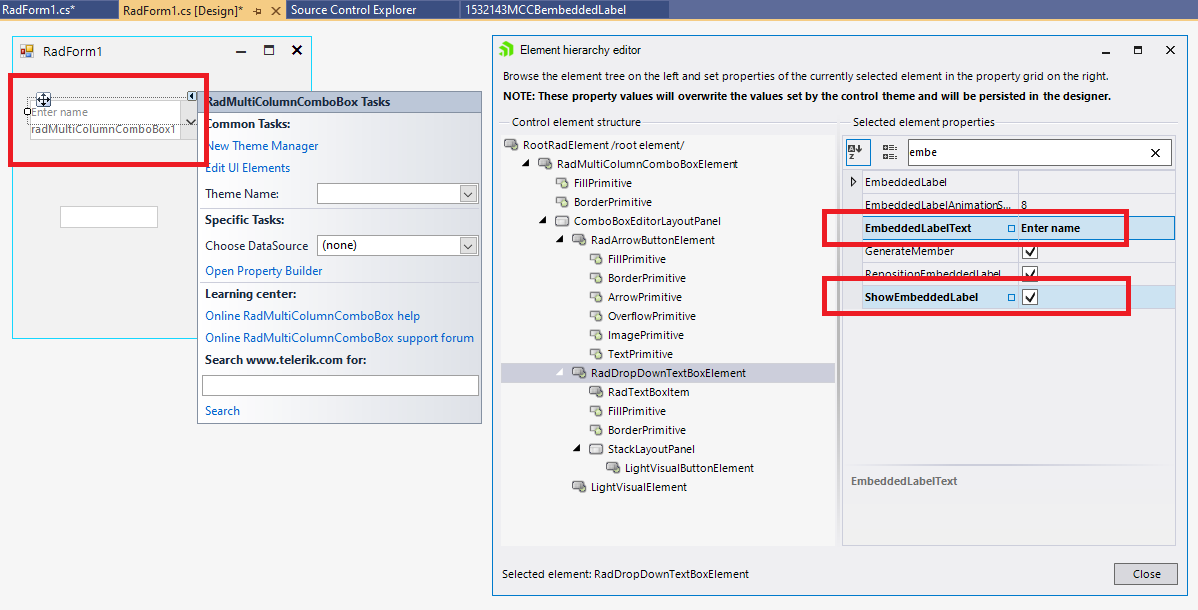1198x610 pixels.
Task: Pin the RadForm1.cs [Design] tab
Action: (258, 11)
